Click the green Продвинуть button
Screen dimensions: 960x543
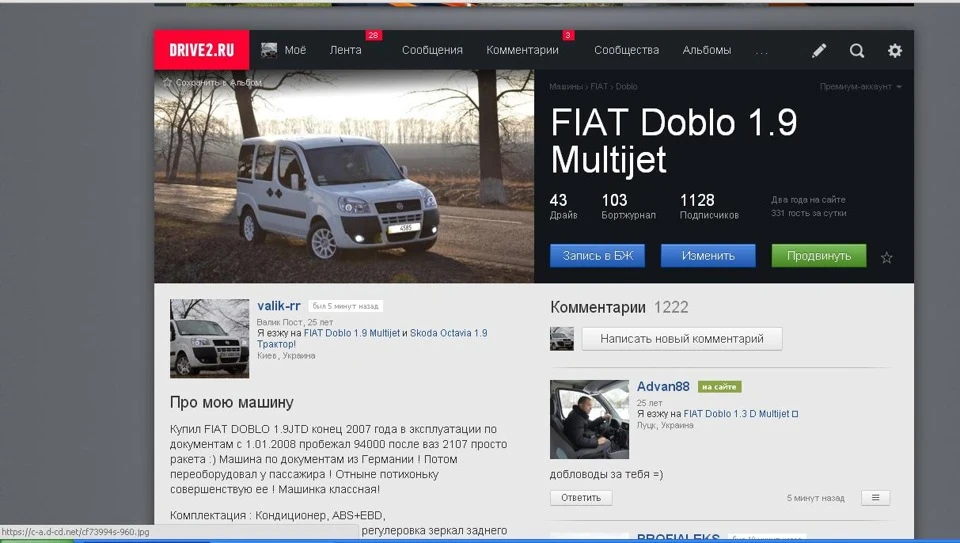[819, 256]
